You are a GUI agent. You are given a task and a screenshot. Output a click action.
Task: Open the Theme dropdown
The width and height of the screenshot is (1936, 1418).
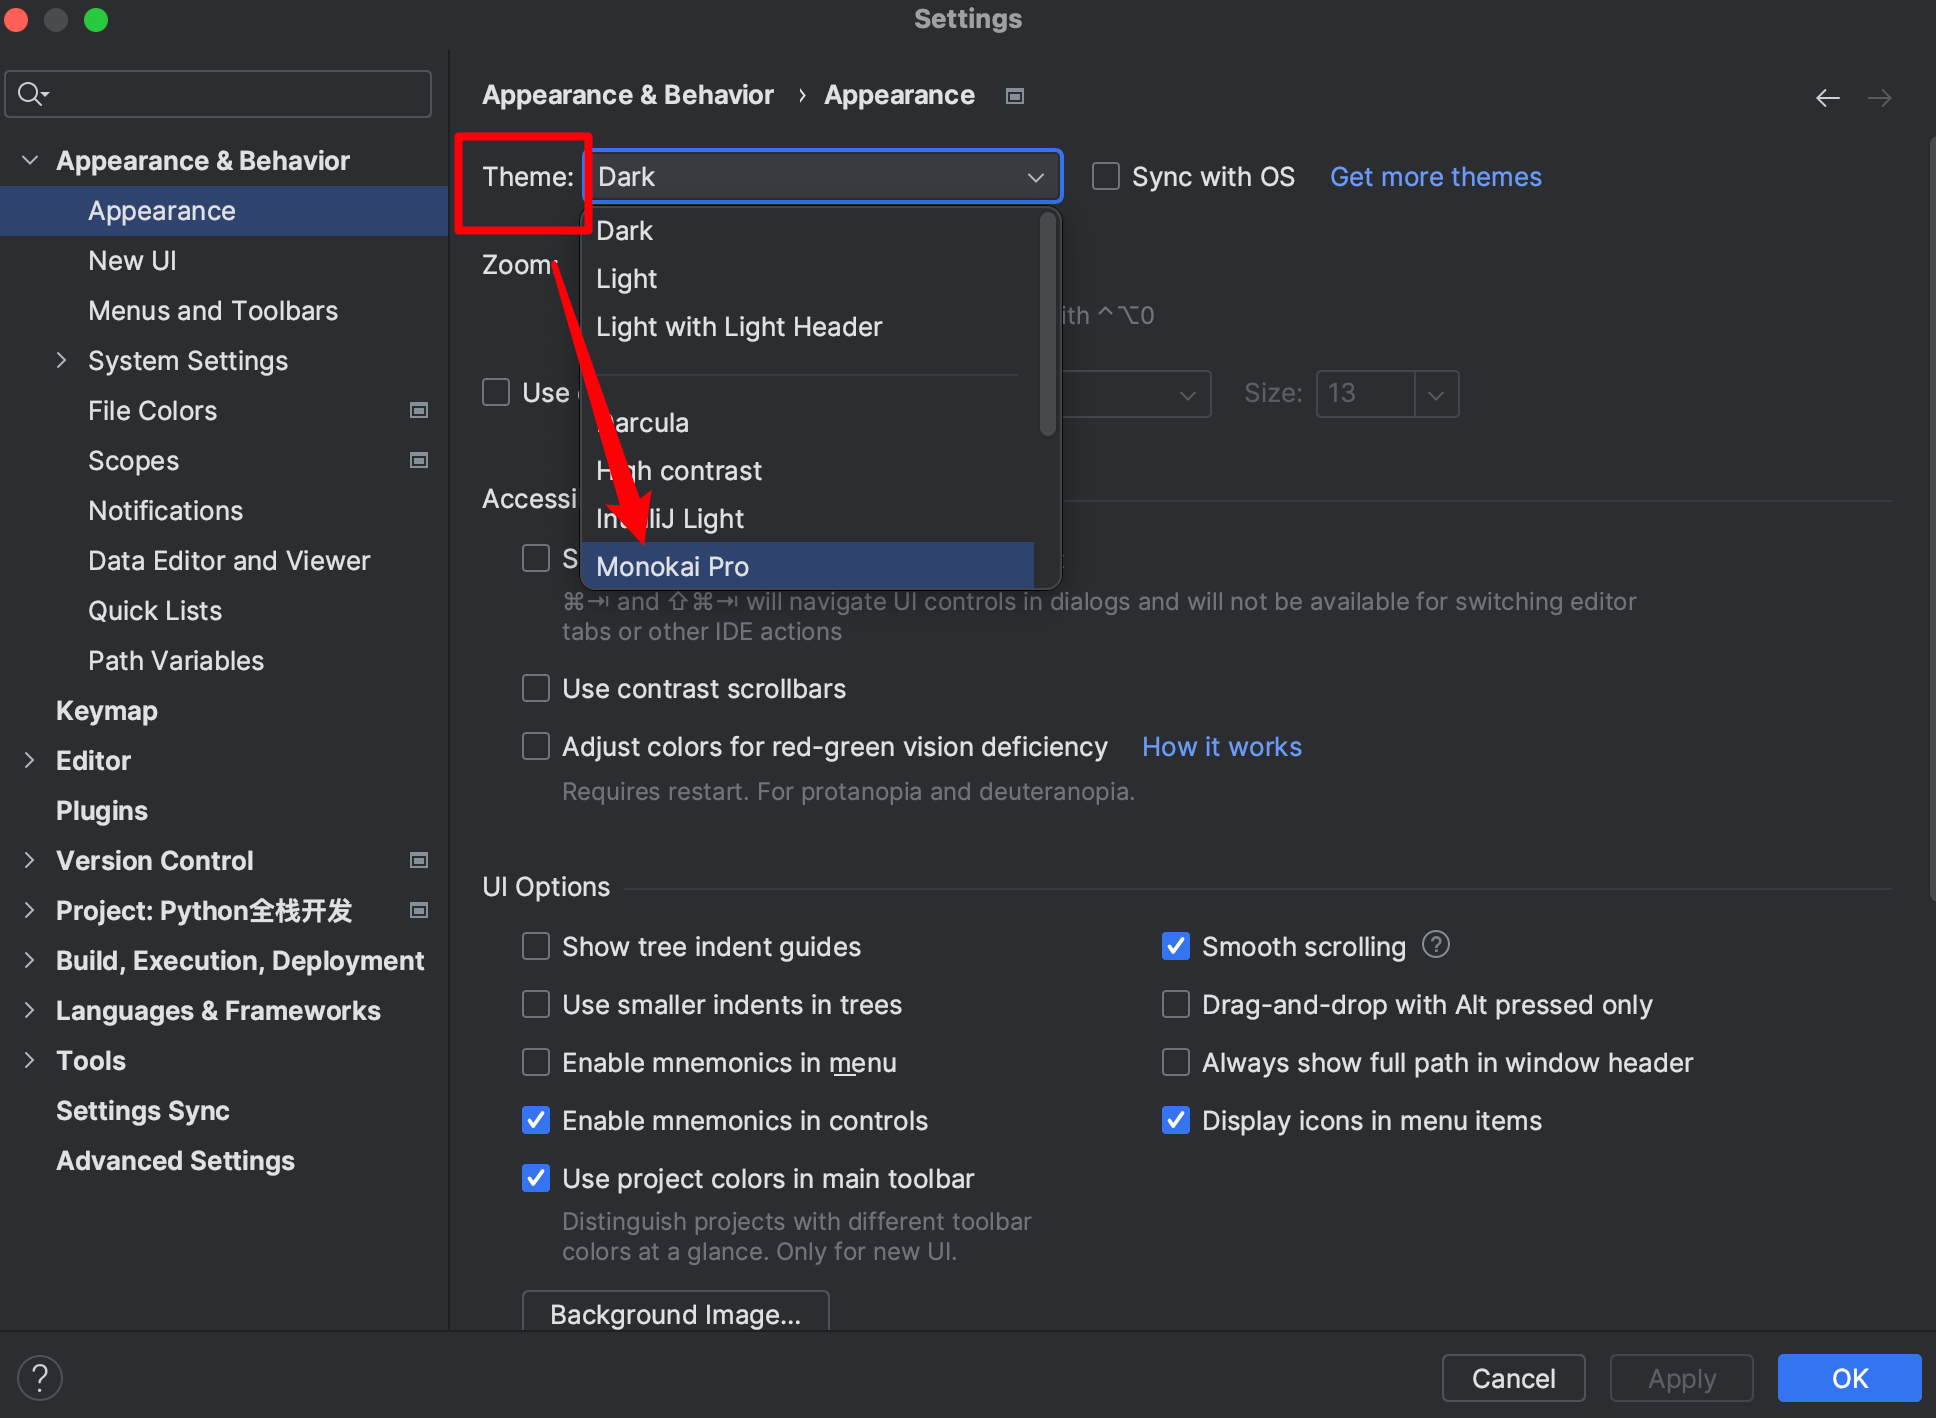tap(822, 177)
